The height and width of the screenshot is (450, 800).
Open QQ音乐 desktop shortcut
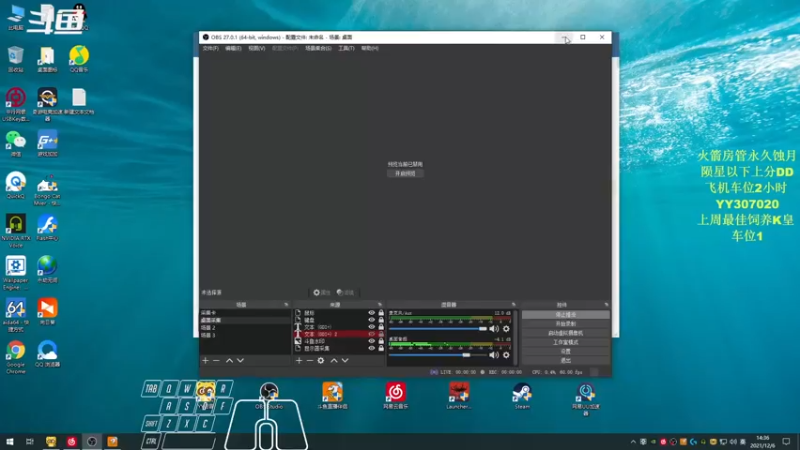79,59
